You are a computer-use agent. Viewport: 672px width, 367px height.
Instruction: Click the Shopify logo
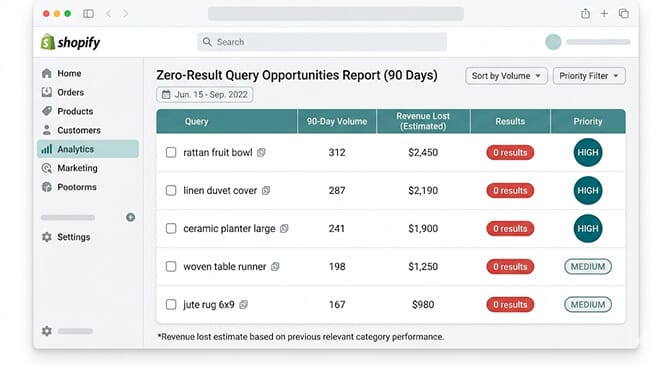click(70, 42)
